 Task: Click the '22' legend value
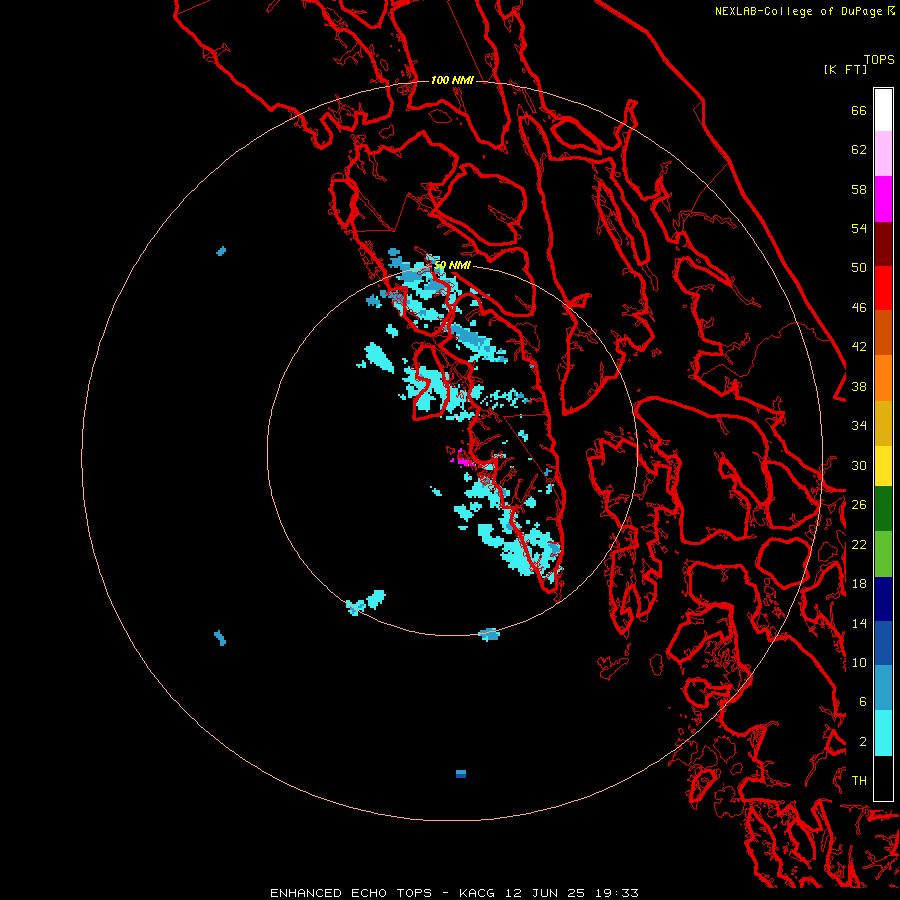[x=859, y=545]
